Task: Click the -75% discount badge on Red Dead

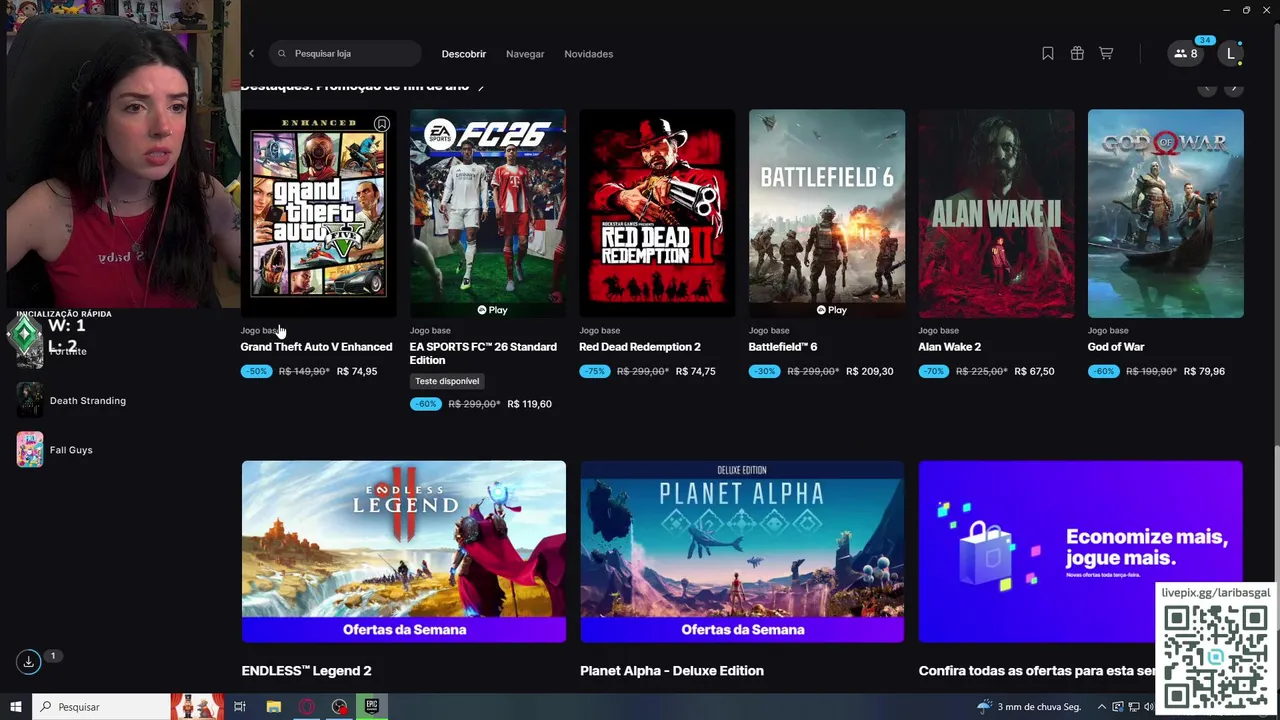Action: tap(595, 371)
